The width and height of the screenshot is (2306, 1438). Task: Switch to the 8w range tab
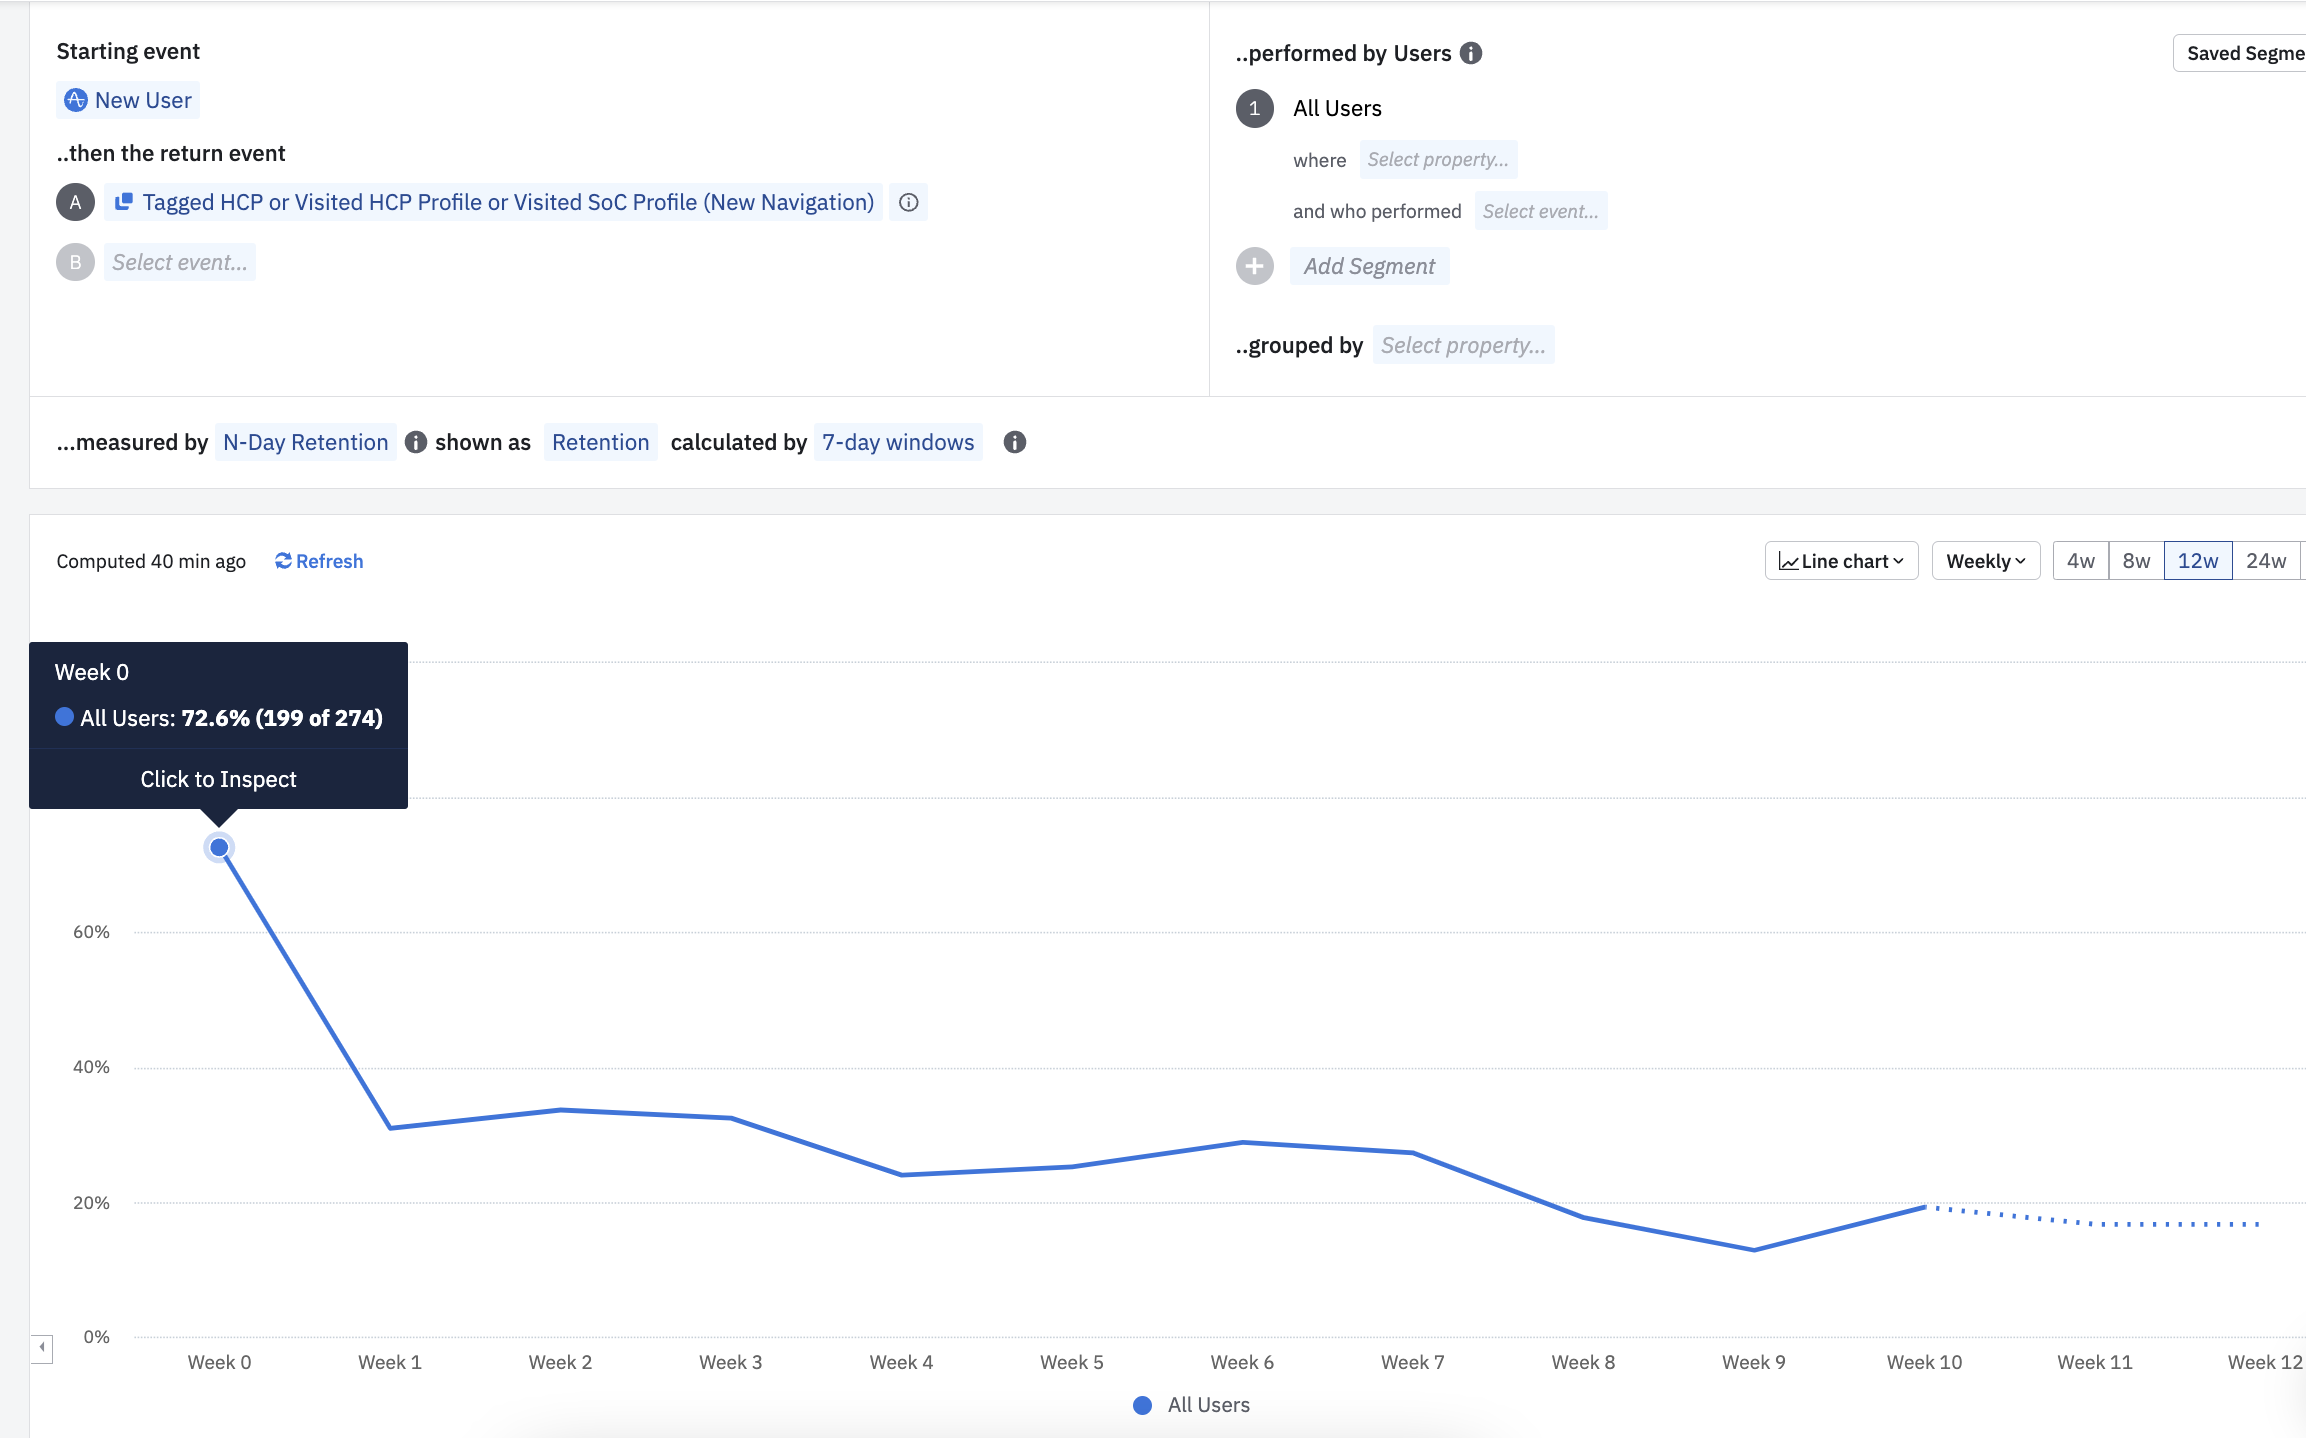point(2136,561)
